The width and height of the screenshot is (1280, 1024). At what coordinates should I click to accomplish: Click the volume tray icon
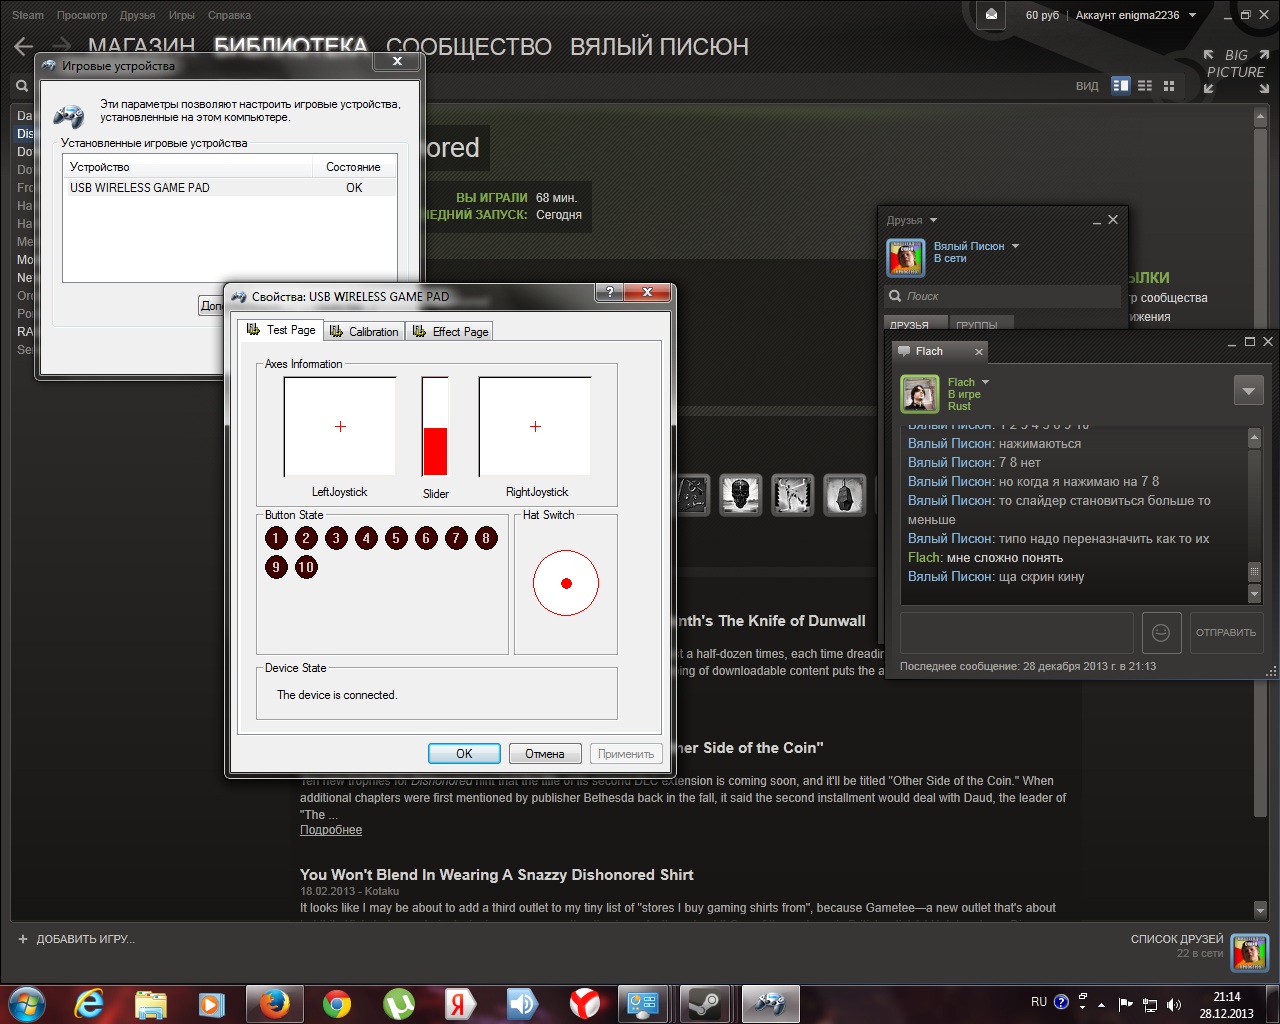point(1174,1004)
